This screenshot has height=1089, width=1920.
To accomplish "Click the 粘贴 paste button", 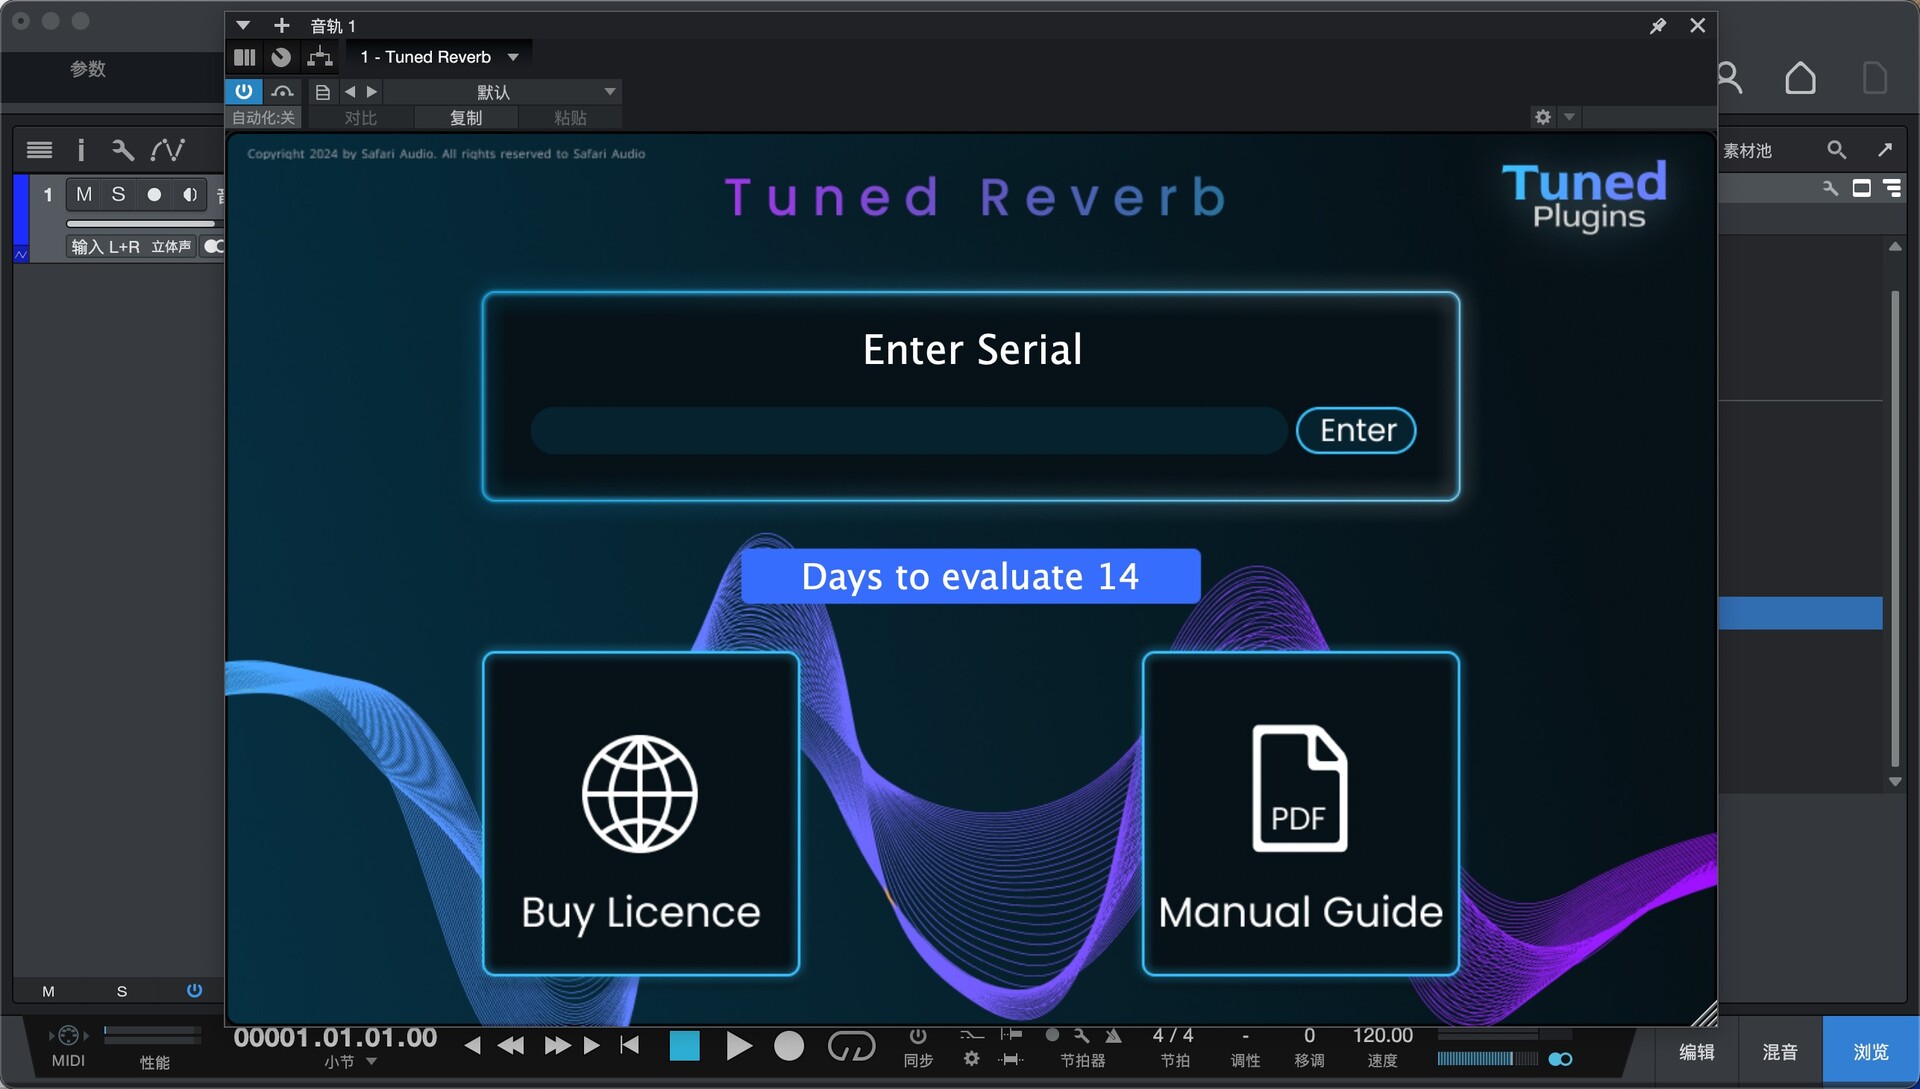I will 570,118.
